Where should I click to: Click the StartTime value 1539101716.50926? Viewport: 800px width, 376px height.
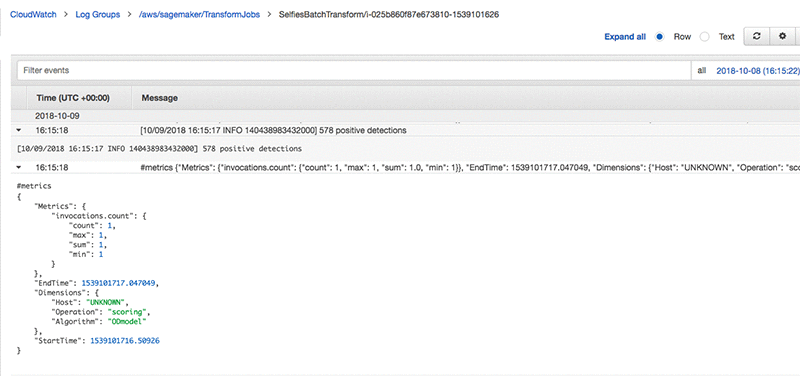(x=124, y=340)
